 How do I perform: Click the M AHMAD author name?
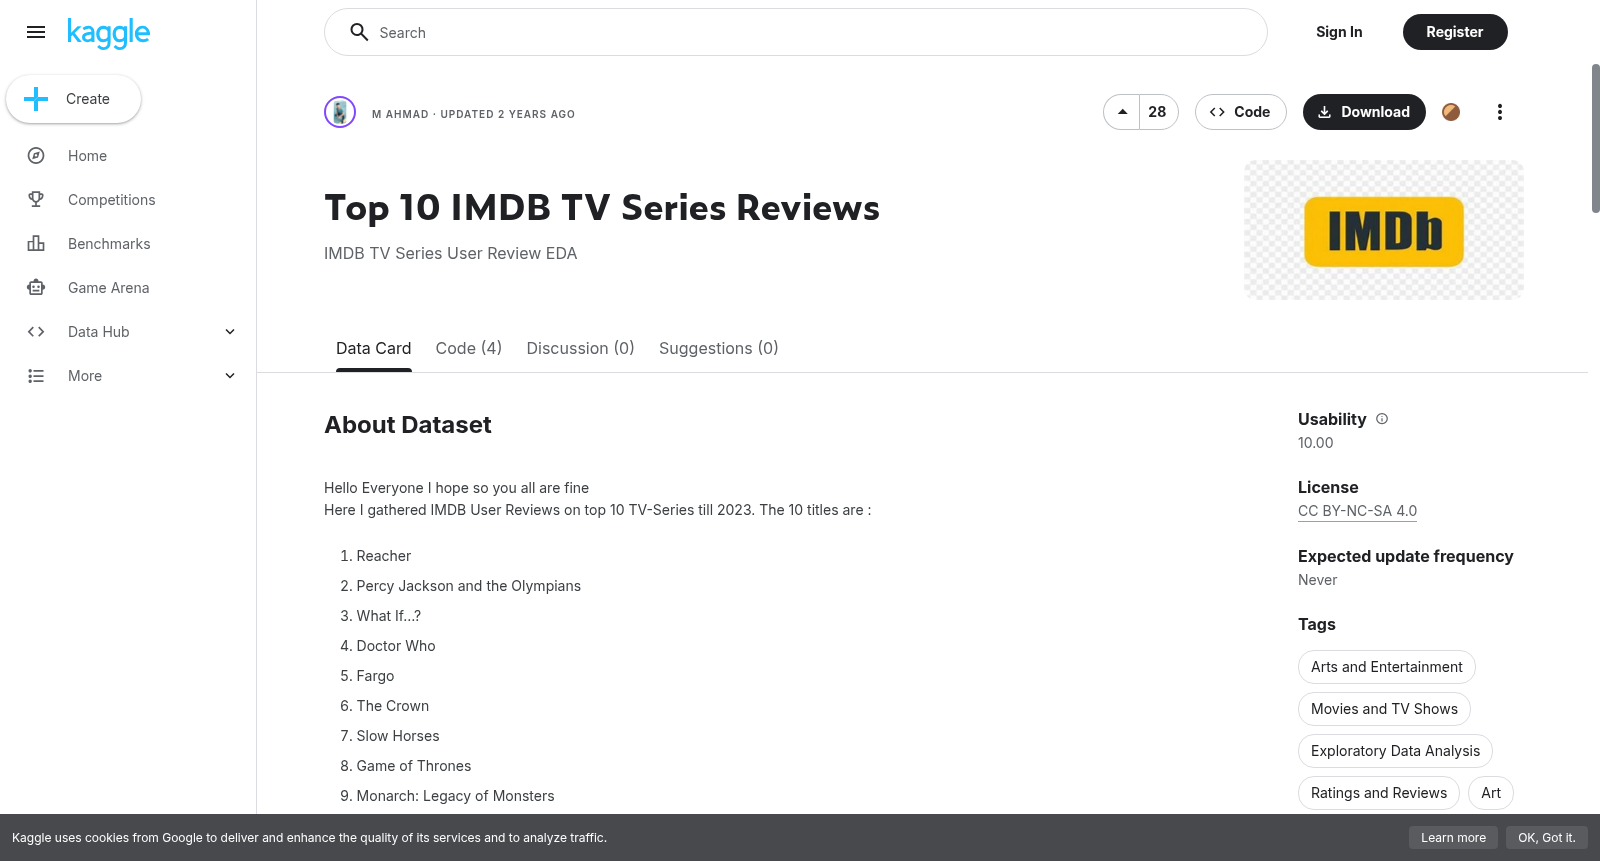(x=400, y=114)
